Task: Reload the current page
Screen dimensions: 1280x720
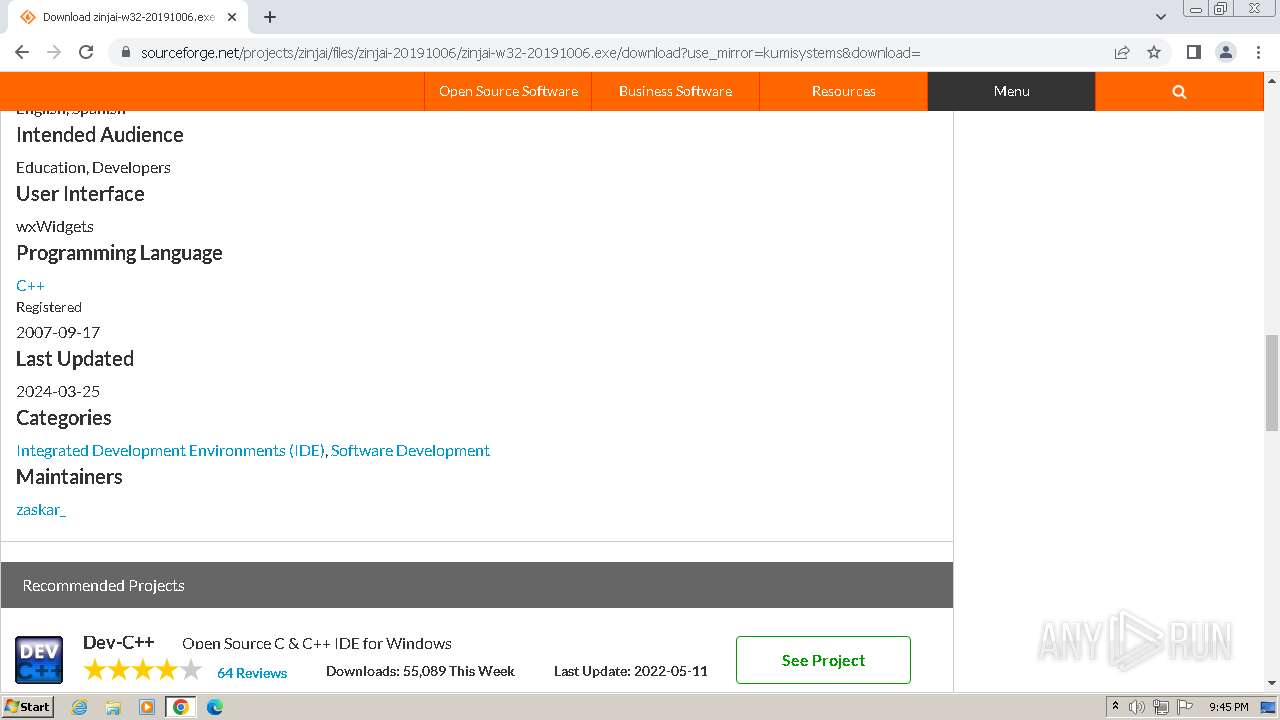Action: coord(86,52)
